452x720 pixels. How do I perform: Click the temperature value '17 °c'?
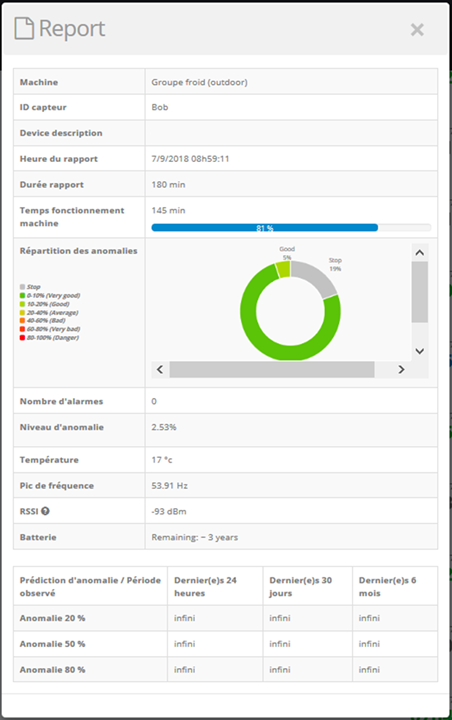coord(162,460)
